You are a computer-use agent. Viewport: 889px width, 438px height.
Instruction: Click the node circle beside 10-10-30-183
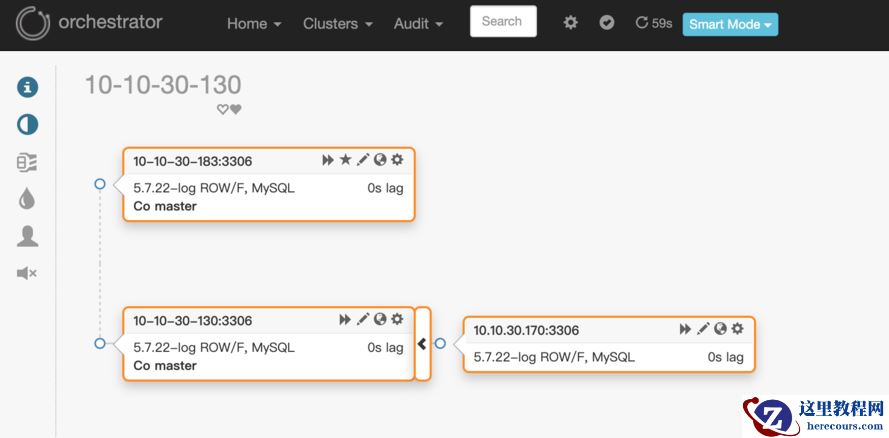click(x=100, y=184)
